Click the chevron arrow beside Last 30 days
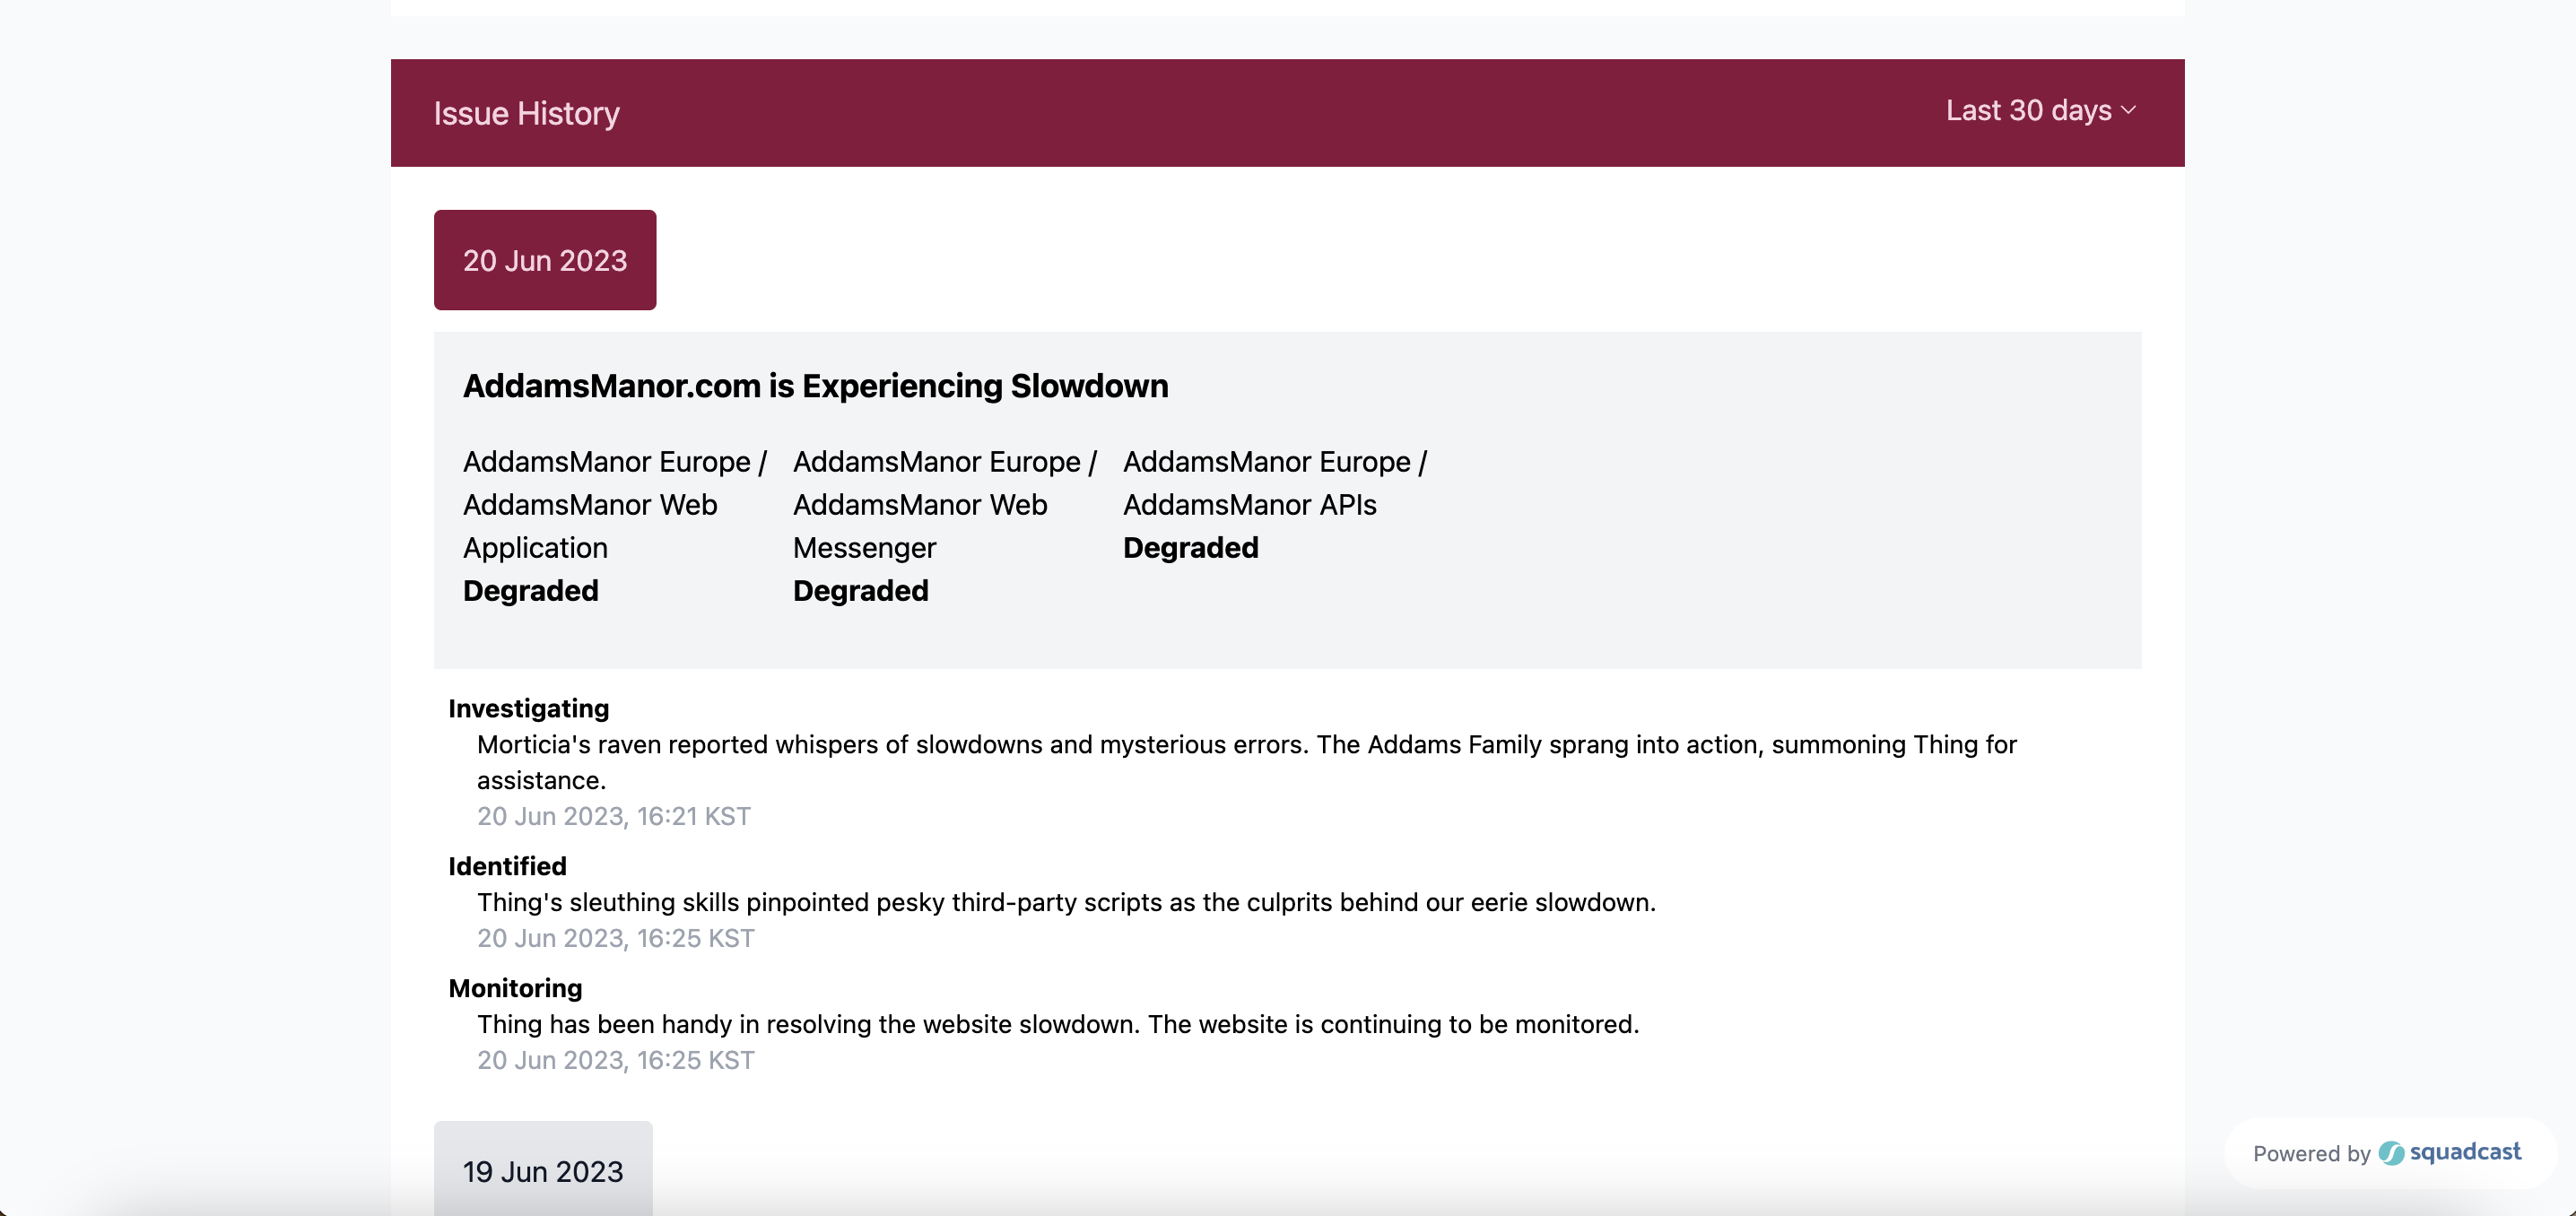Viewport: 2576px width, 1216px height. click(x=2128, y=111)
